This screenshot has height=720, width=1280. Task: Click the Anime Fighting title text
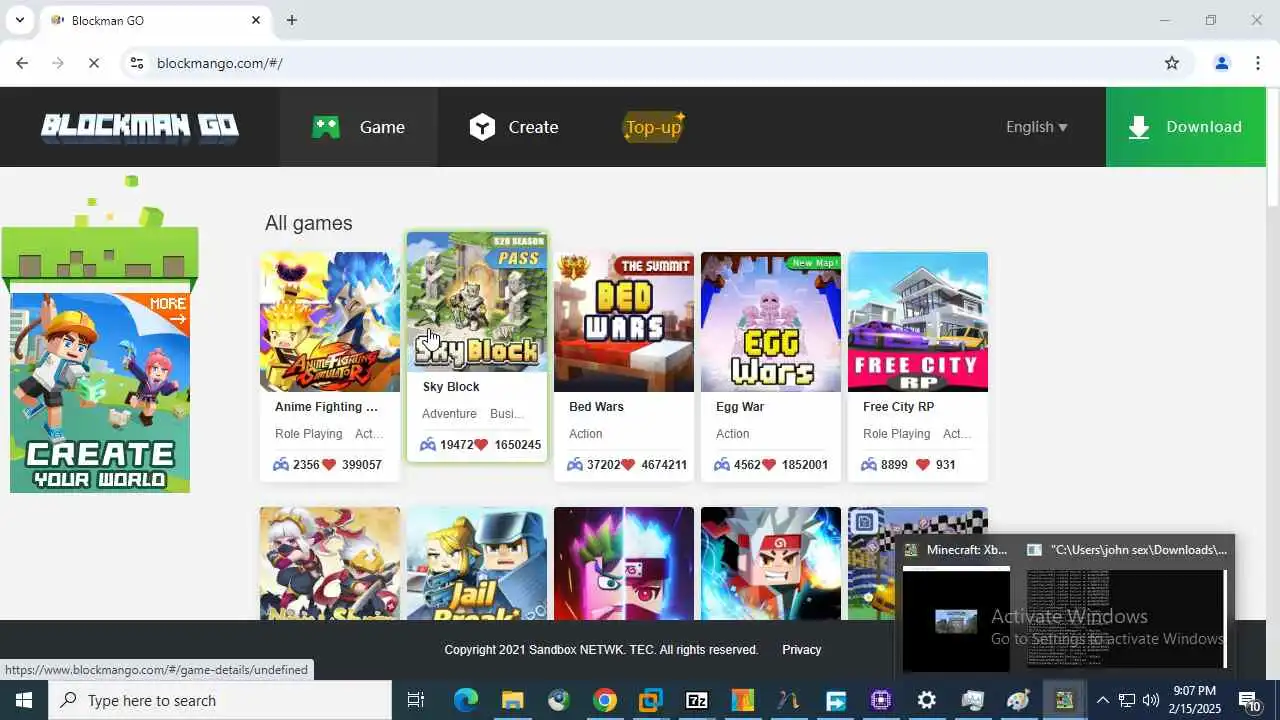[326, 407]
